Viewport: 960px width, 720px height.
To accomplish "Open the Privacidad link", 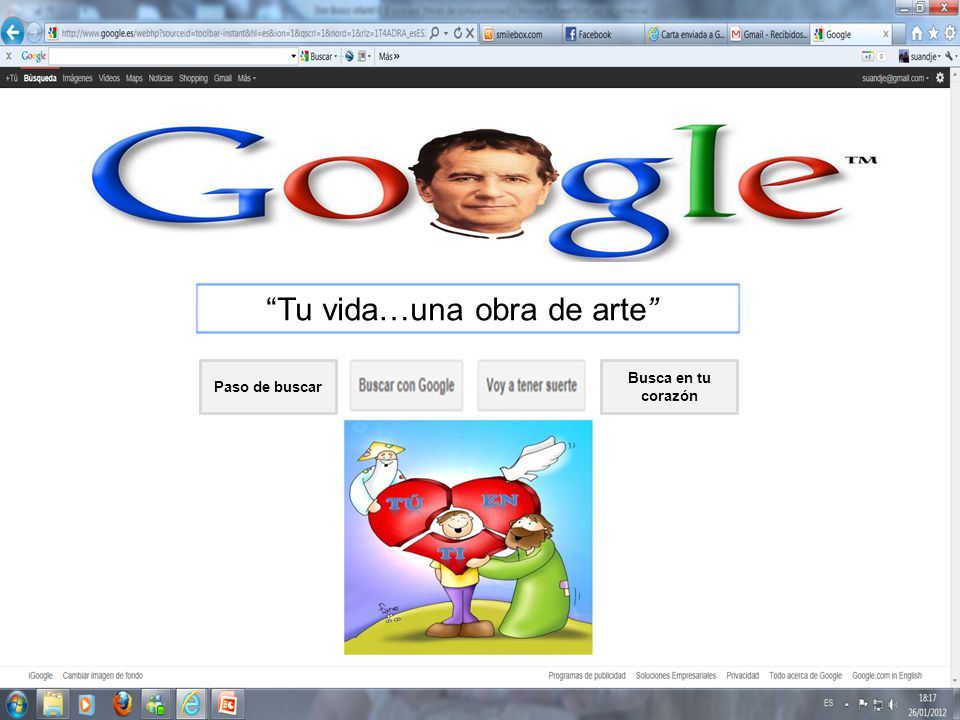I will pos(743,676).
